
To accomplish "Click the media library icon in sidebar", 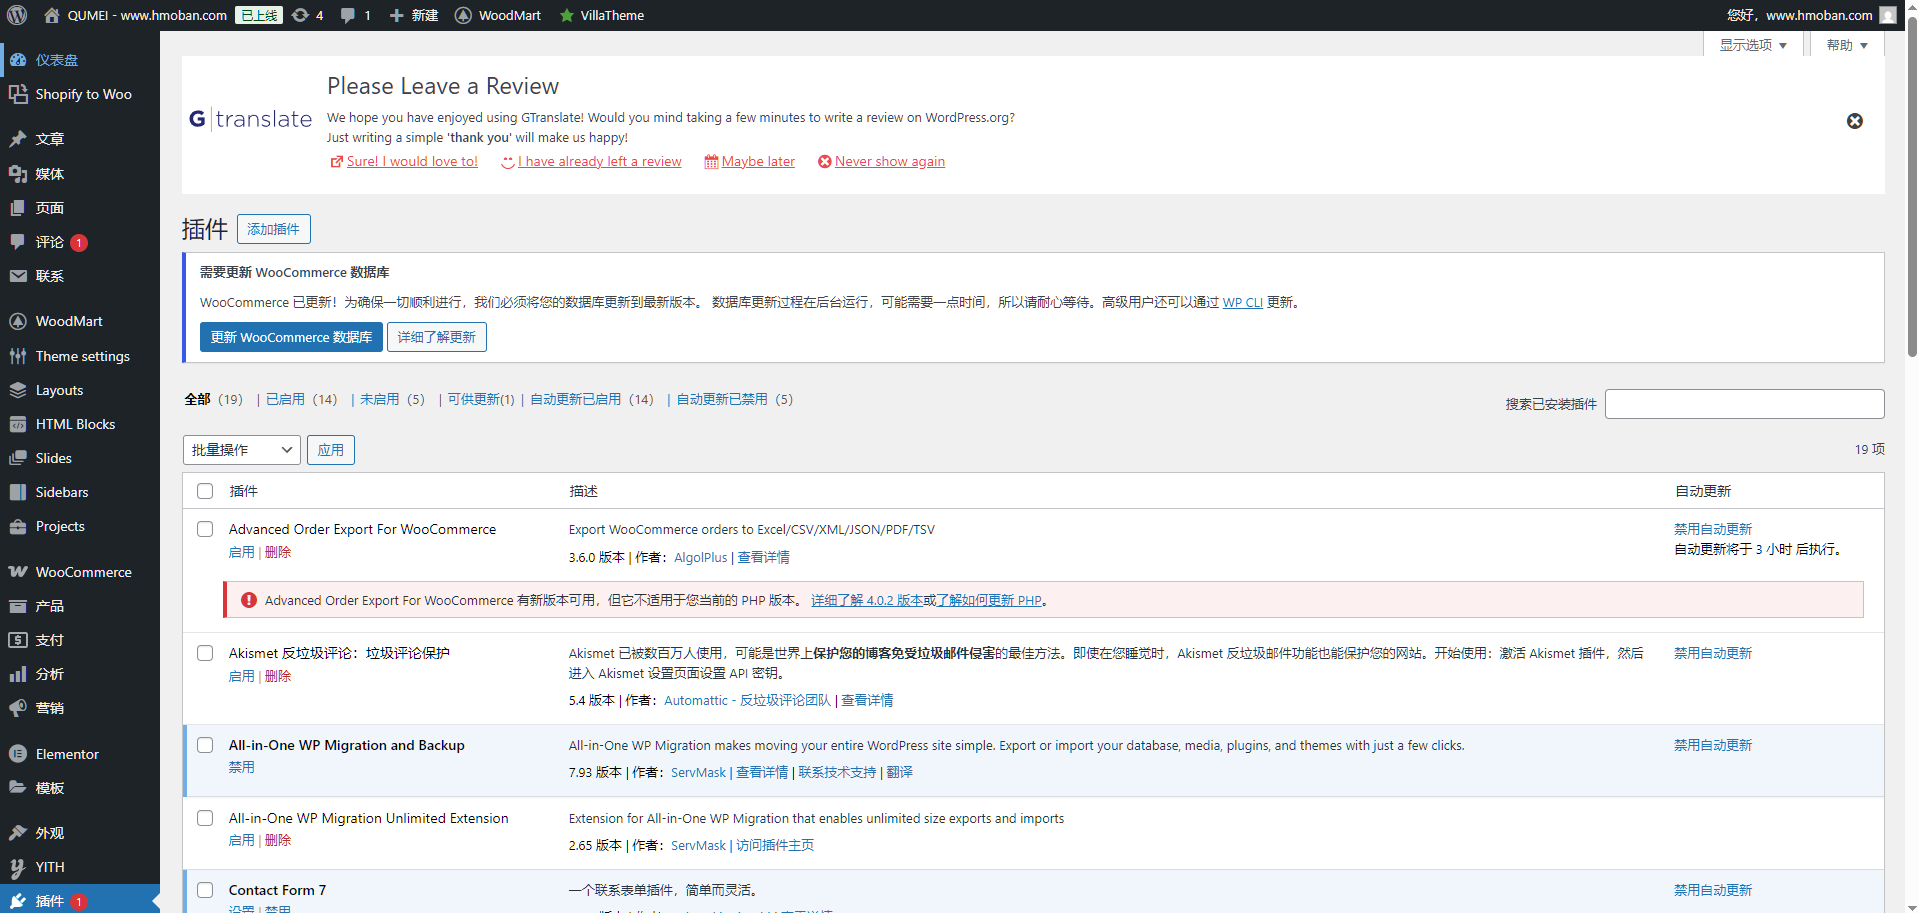I will click(18, 174).
